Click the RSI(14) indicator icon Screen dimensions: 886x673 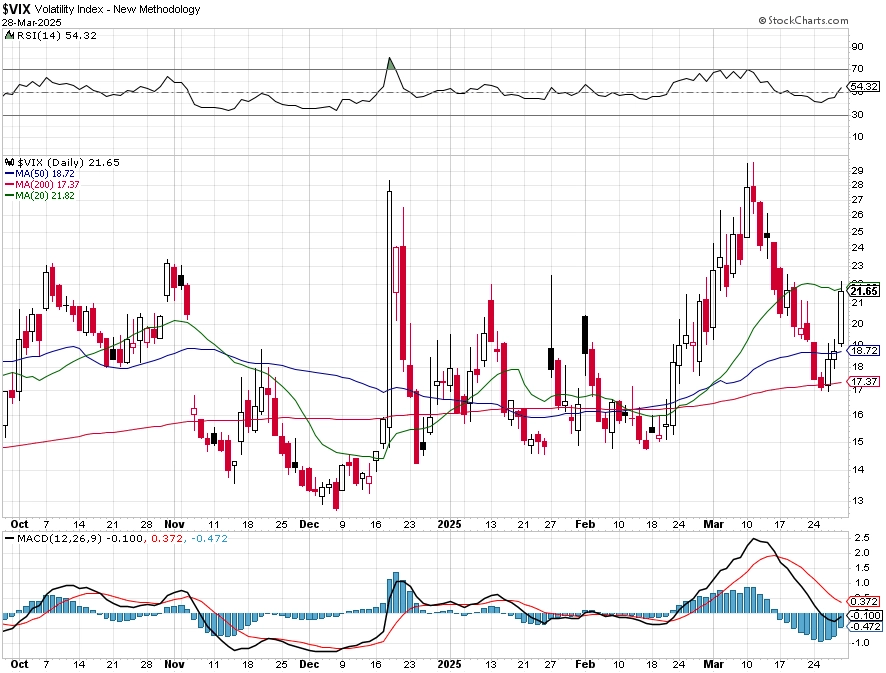point(9,35)
